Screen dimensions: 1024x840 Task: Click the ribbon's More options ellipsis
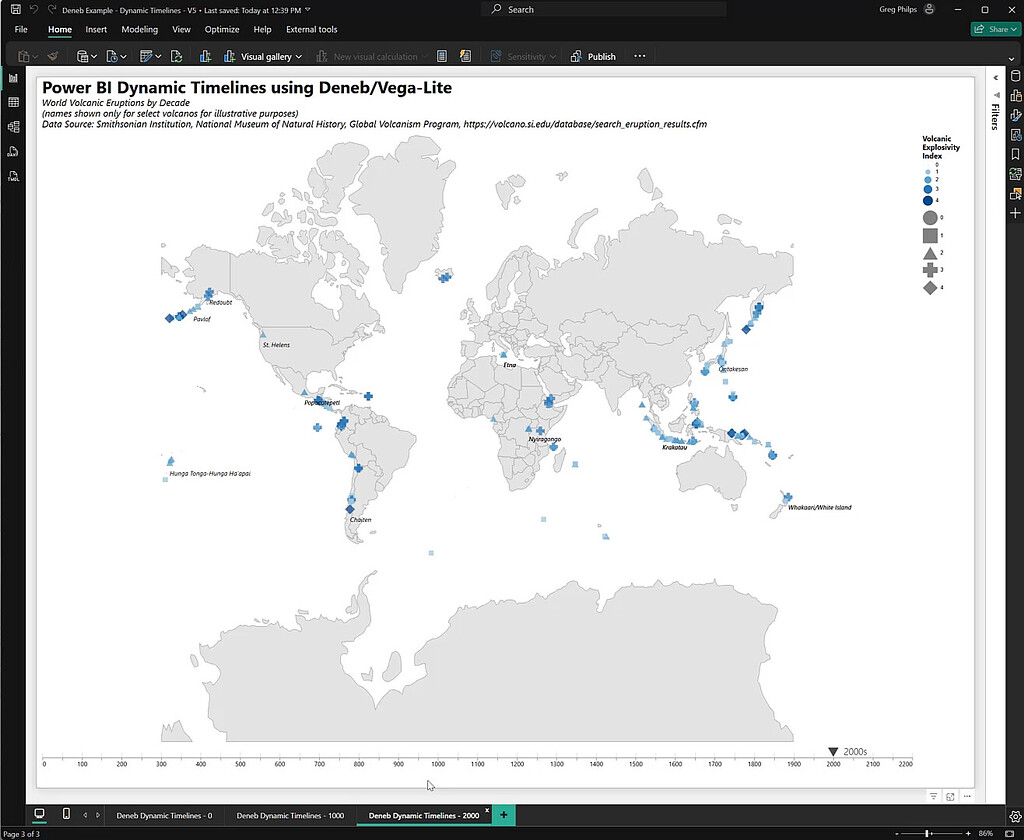639,56
